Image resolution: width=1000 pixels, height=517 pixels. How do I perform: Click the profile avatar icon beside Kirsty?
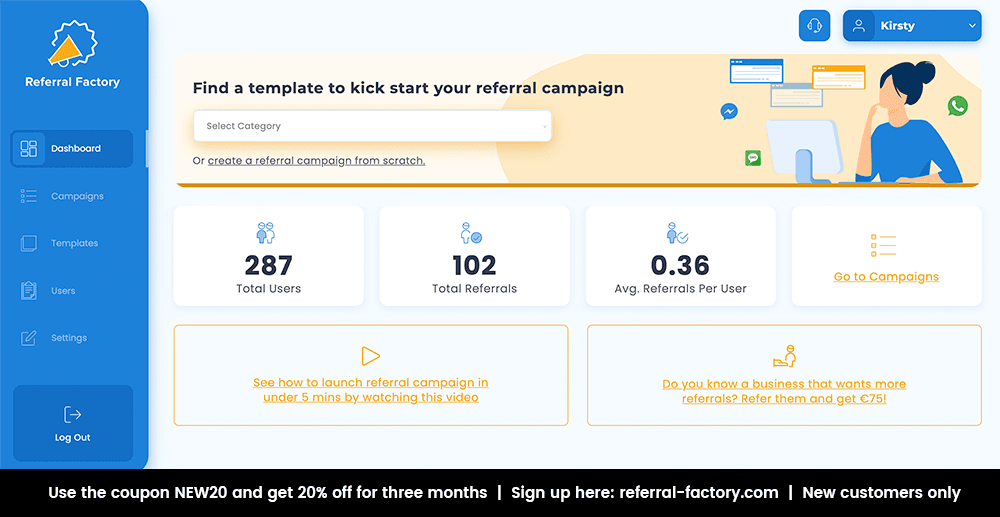[x=859, y=26]
